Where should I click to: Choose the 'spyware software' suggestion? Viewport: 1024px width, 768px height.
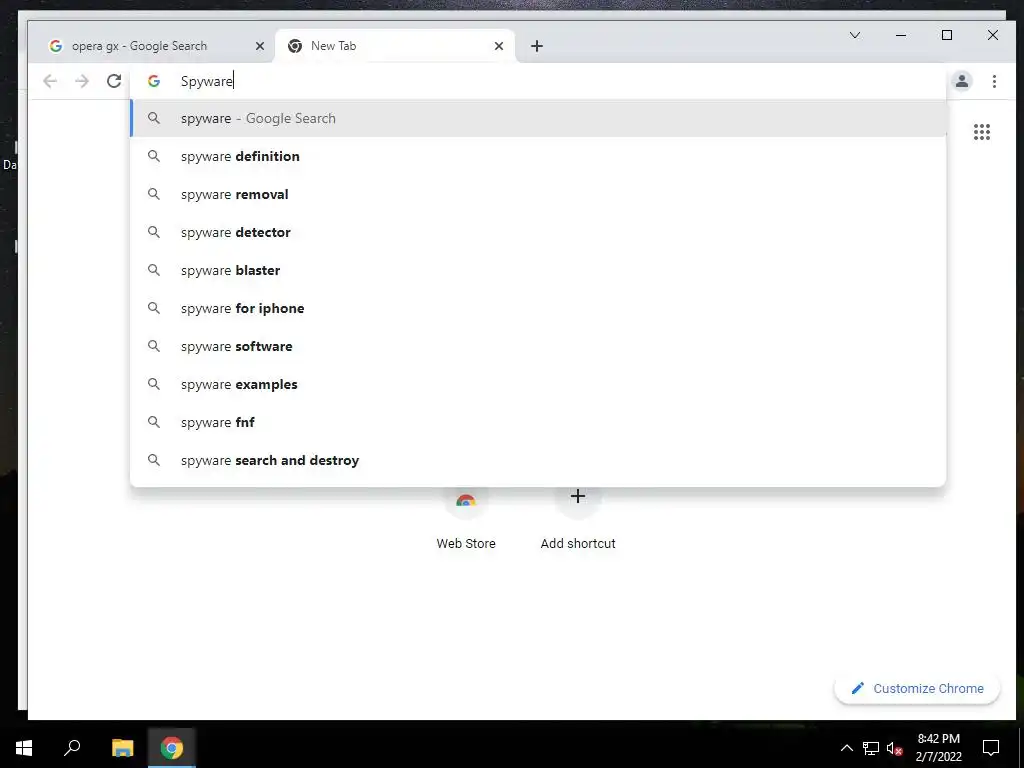538,346
